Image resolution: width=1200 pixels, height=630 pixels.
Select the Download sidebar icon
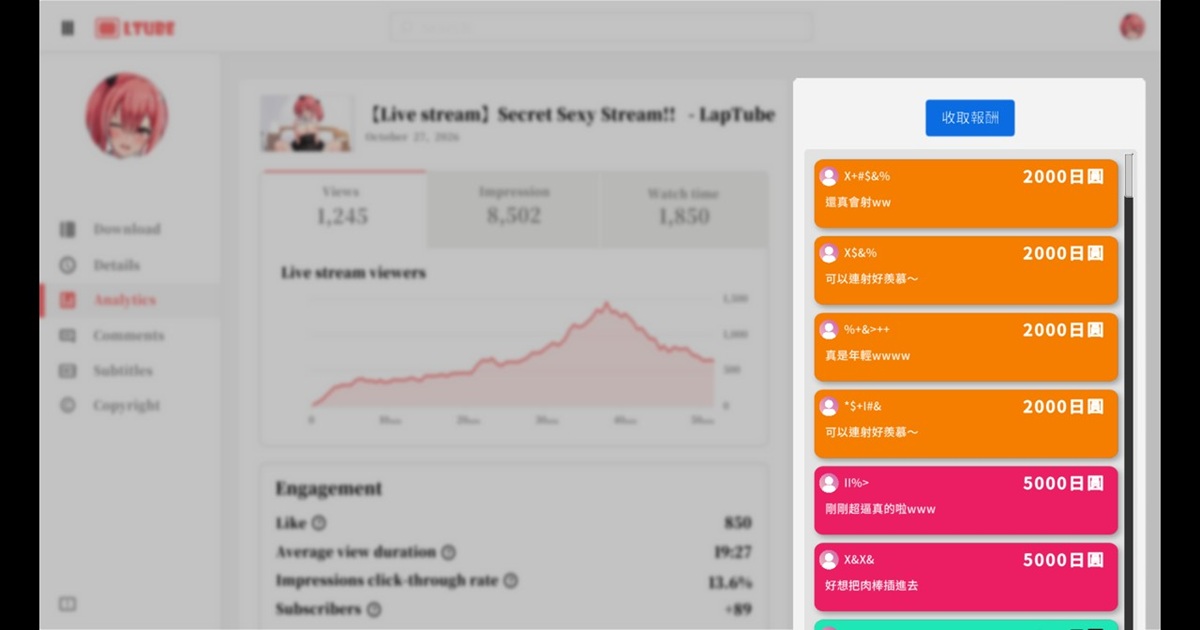coord(68,229)
